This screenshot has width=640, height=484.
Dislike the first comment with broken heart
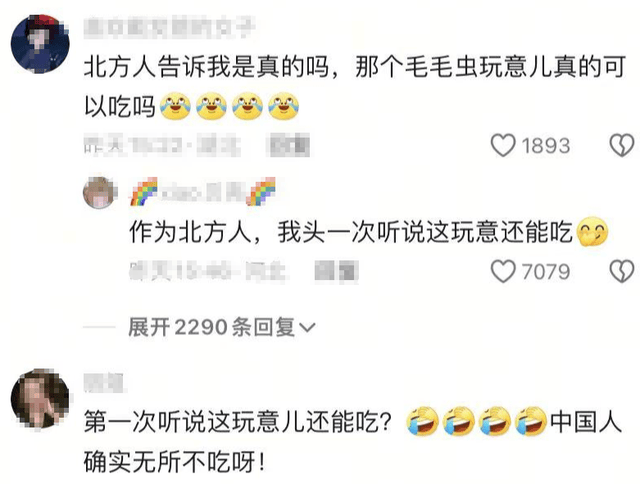pyautogui.click(x=622, y=146)
